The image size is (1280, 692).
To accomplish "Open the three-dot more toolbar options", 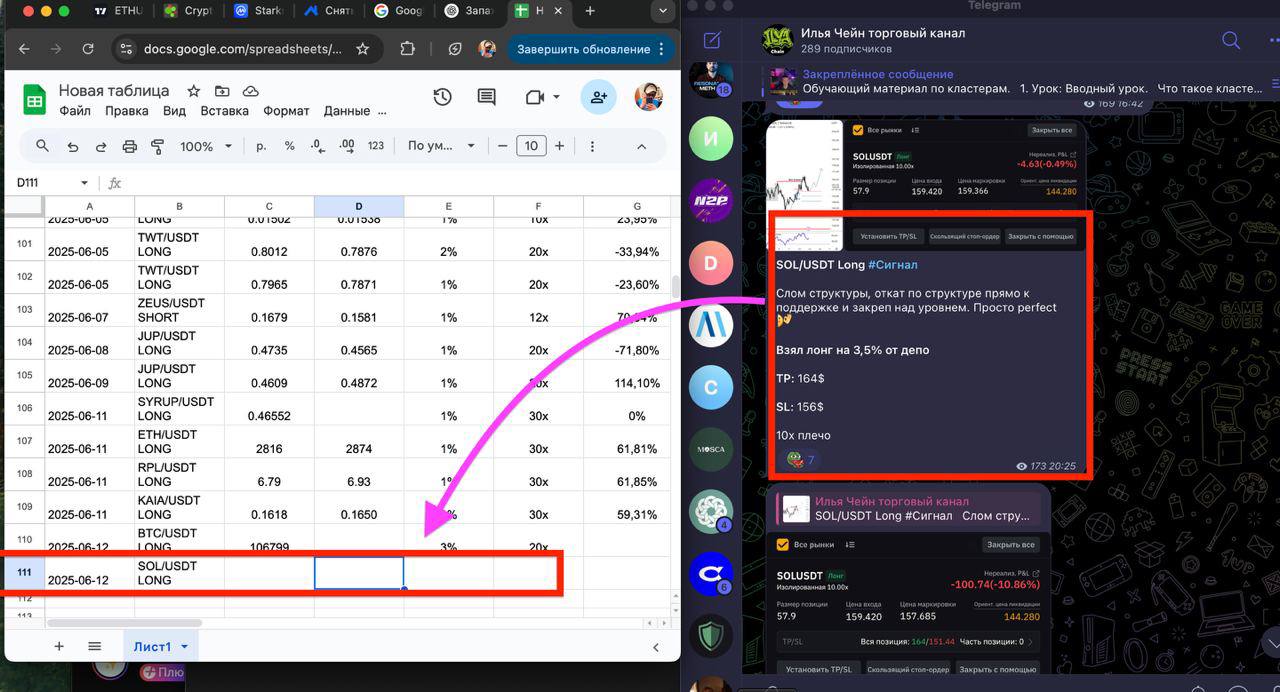I will click(592, 146).
